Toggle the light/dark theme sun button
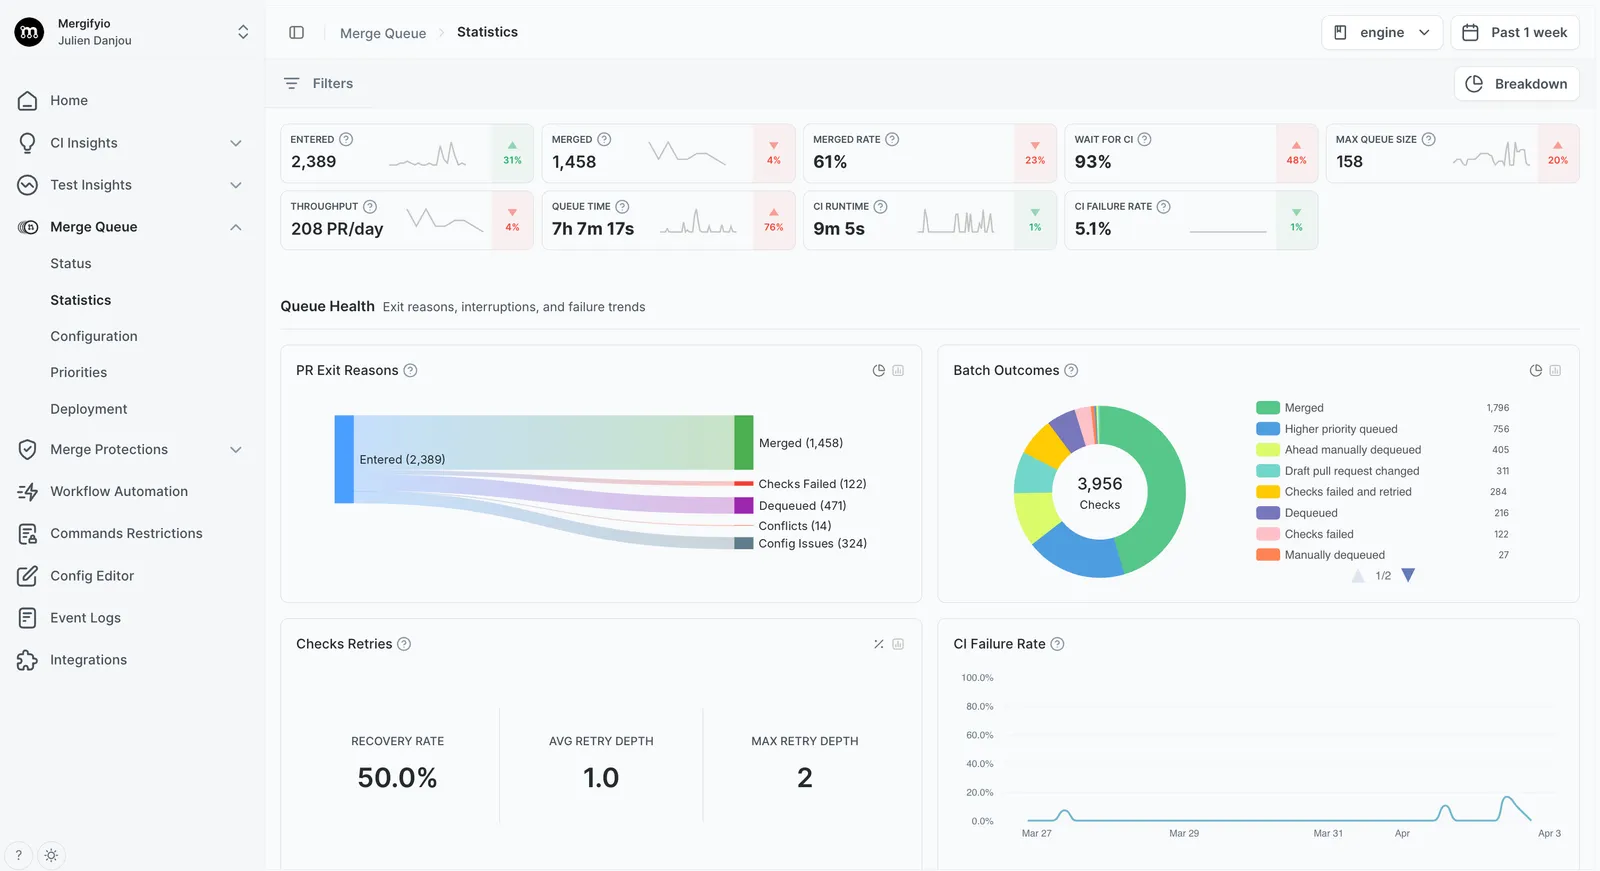1600x871 pixels. 51,855
